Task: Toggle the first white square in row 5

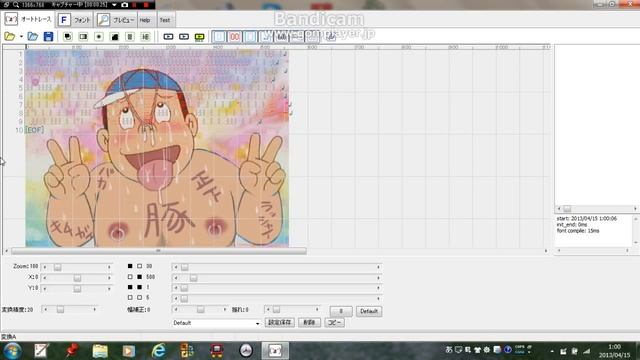Action: pos(130,298)
